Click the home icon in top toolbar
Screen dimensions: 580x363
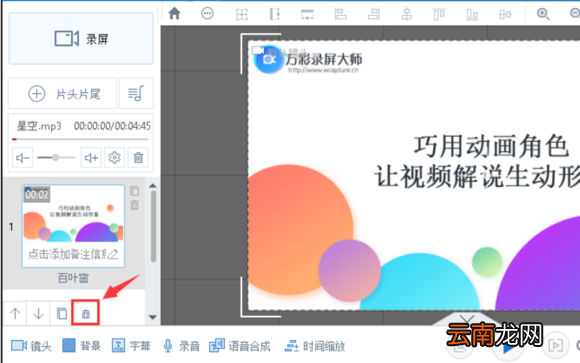pos(174,13)
